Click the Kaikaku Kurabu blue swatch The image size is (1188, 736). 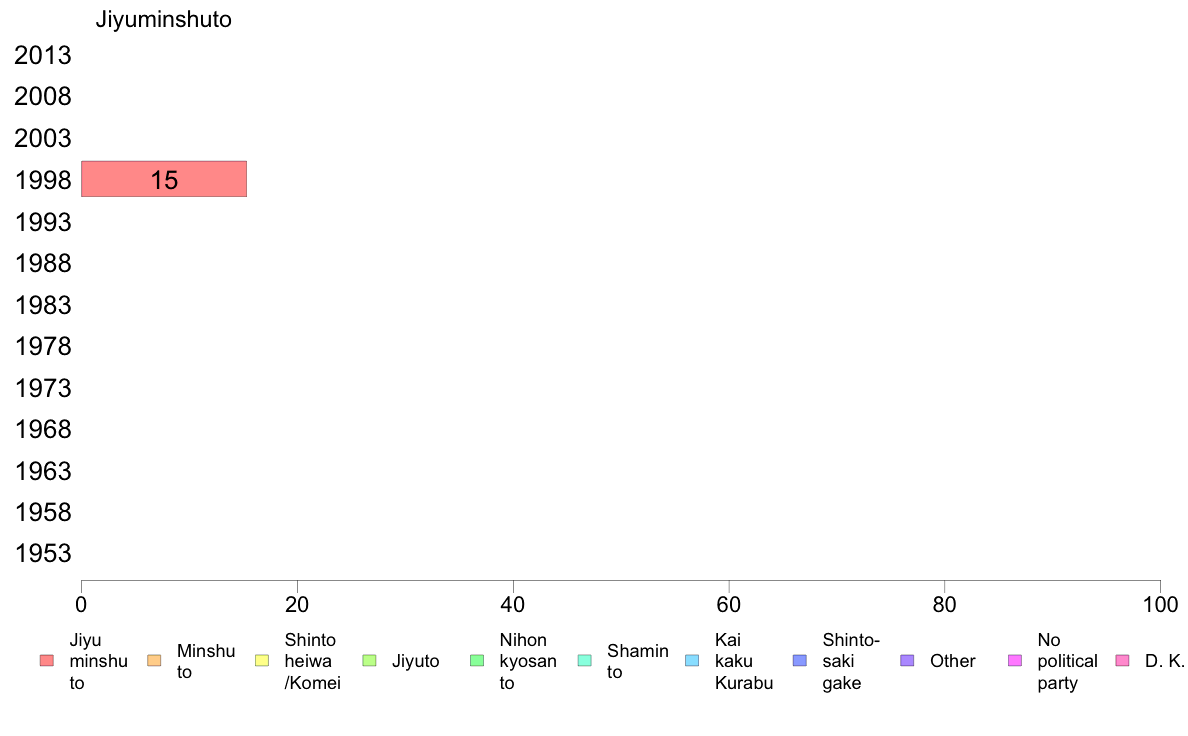click(692, 661)
